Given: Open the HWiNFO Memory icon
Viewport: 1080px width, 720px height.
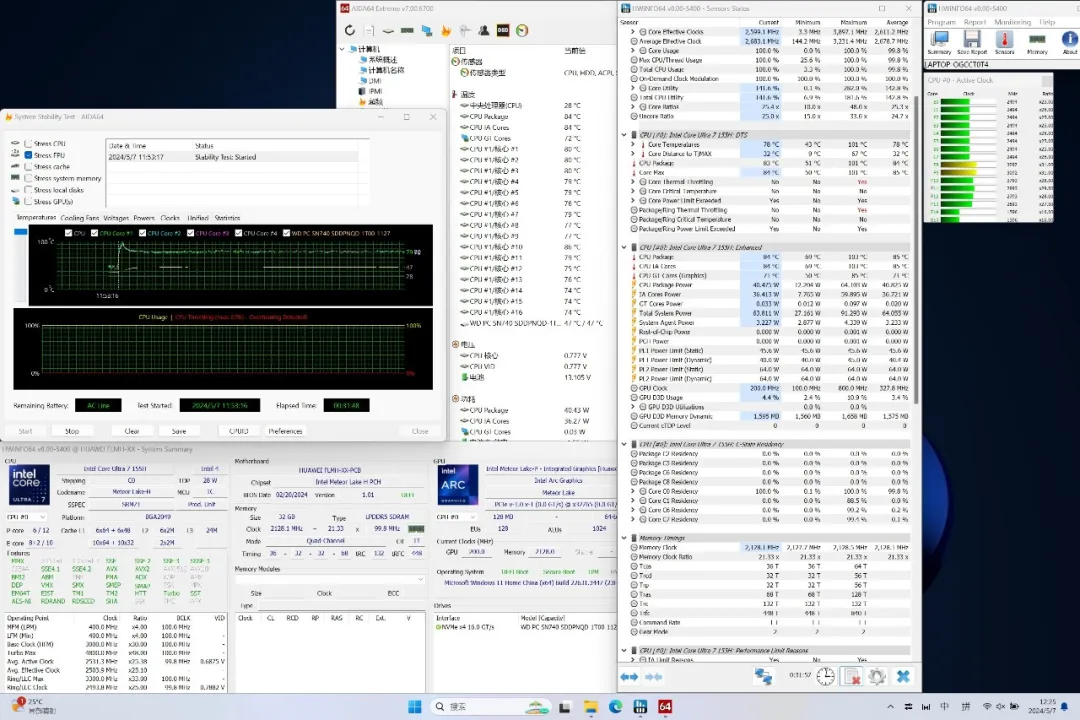Looking at the screenshot, I should coord(1037,40).
